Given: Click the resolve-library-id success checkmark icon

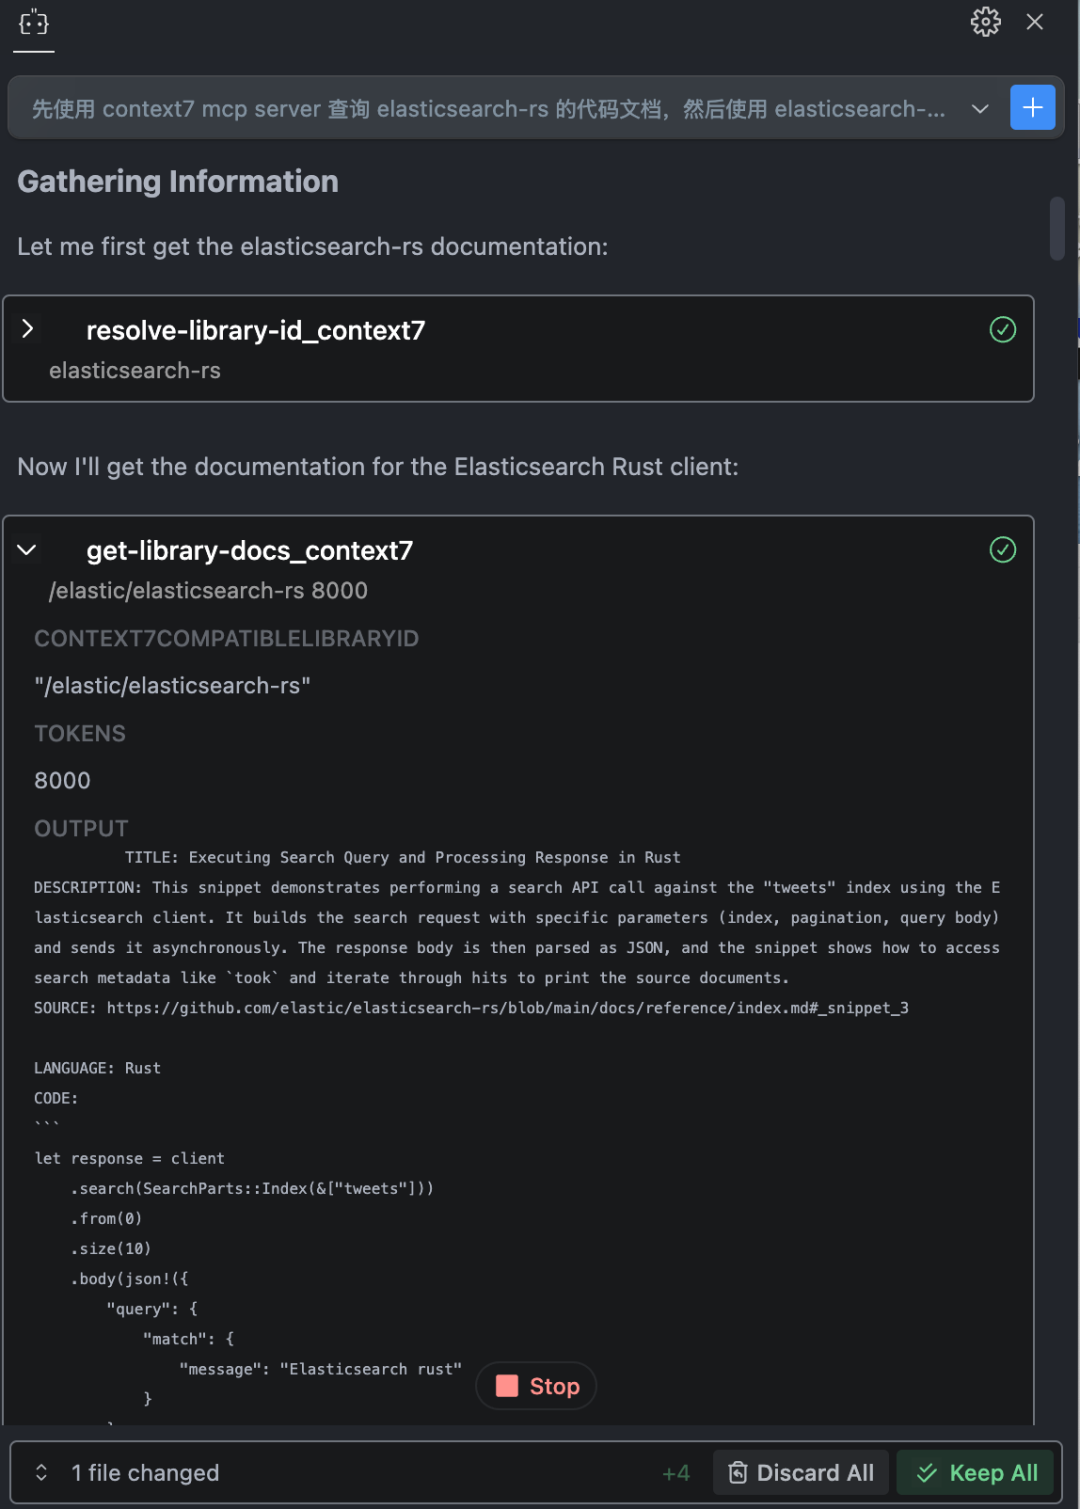Looking at the screenshot, I should pyautogui.click(x=1002, y=330).
